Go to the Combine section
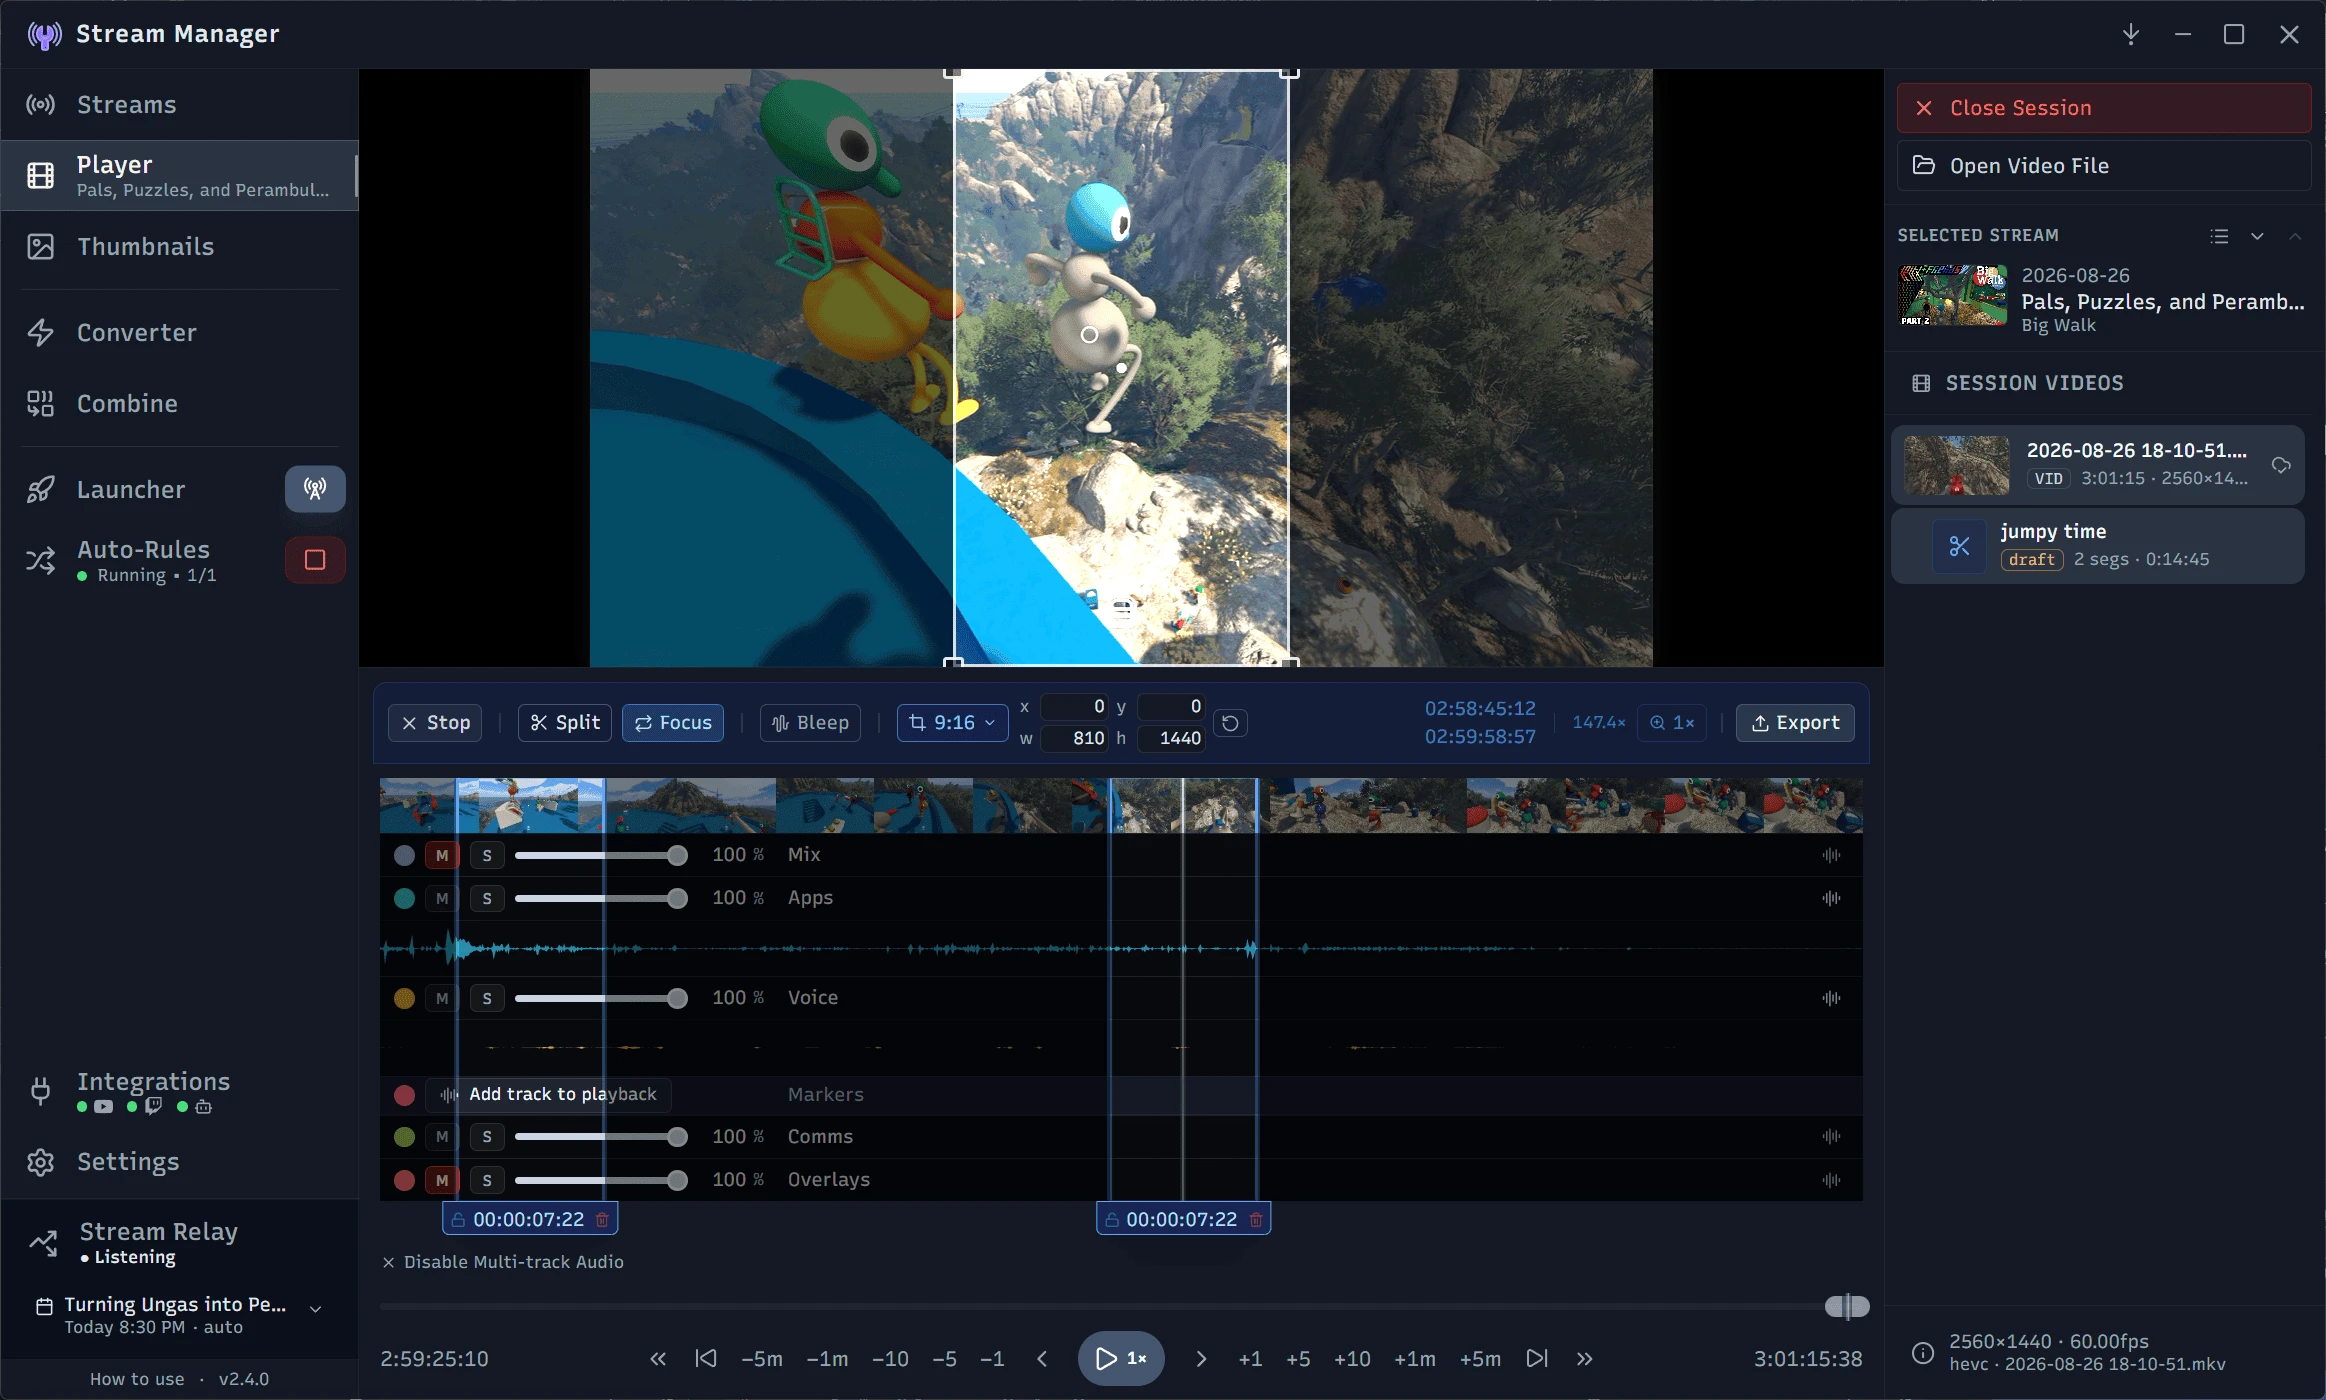 tap(179, 404)
